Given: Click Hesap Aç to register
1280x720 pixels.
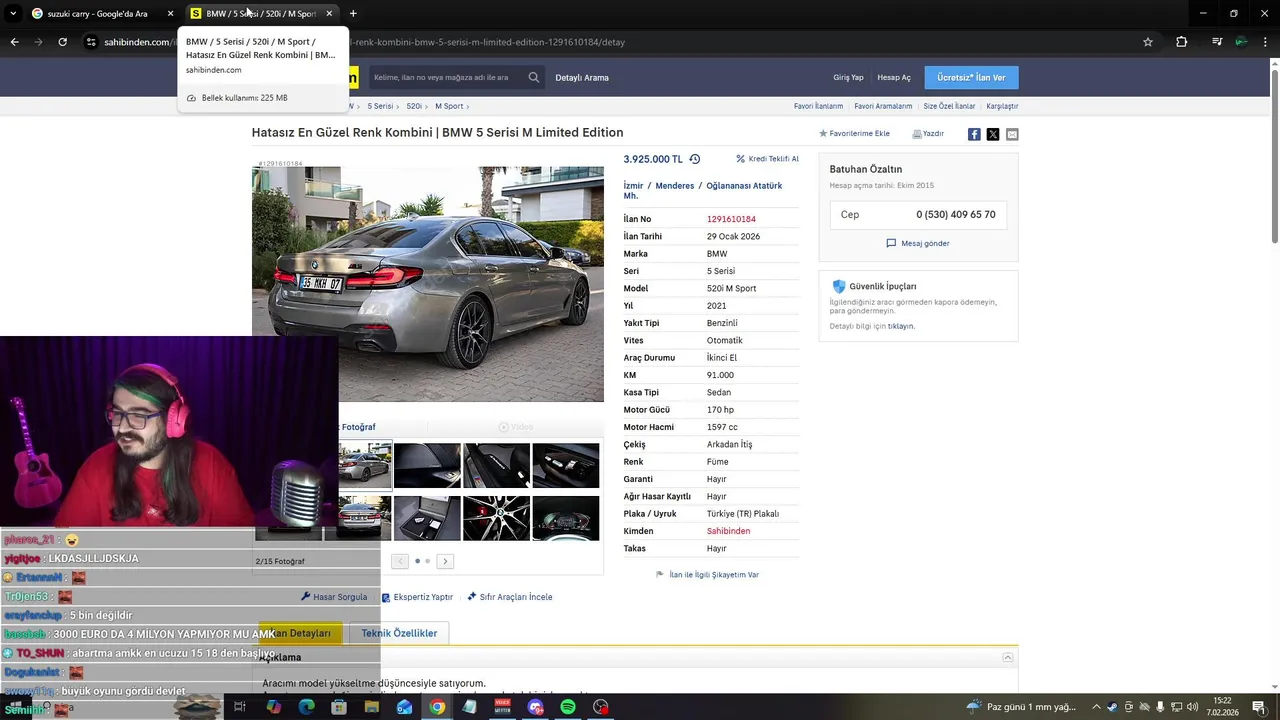Looking at the screenshot, I should point(894,77).
